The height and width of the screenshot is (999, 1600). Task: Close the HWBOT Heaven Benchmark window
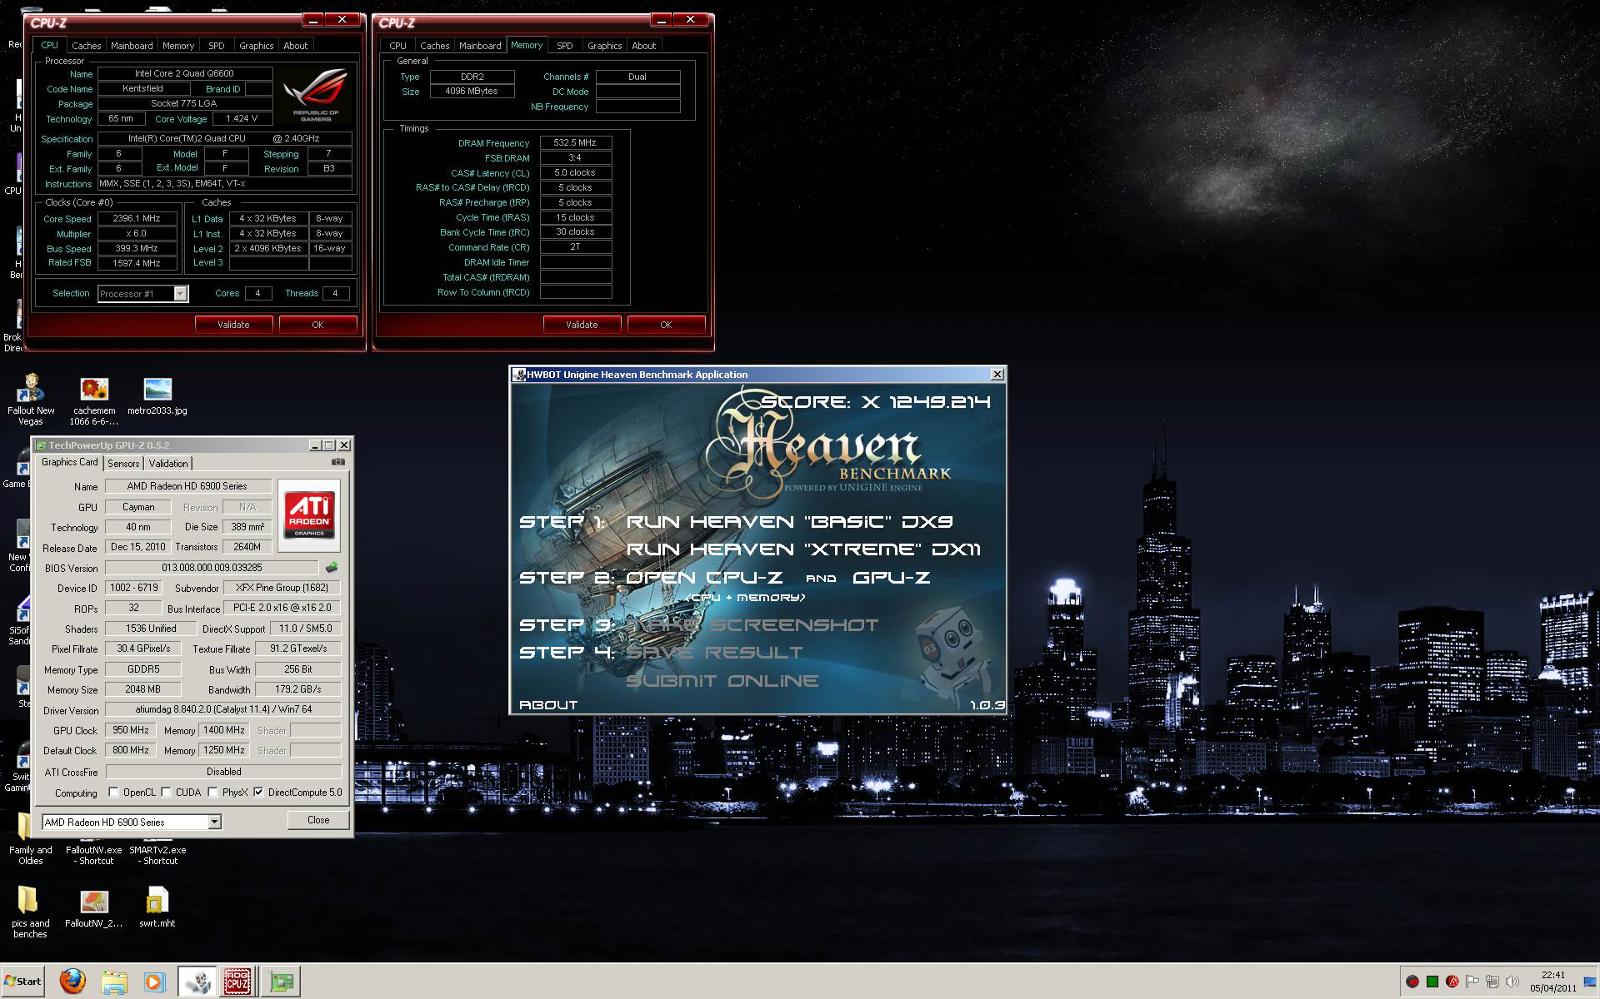997,374
